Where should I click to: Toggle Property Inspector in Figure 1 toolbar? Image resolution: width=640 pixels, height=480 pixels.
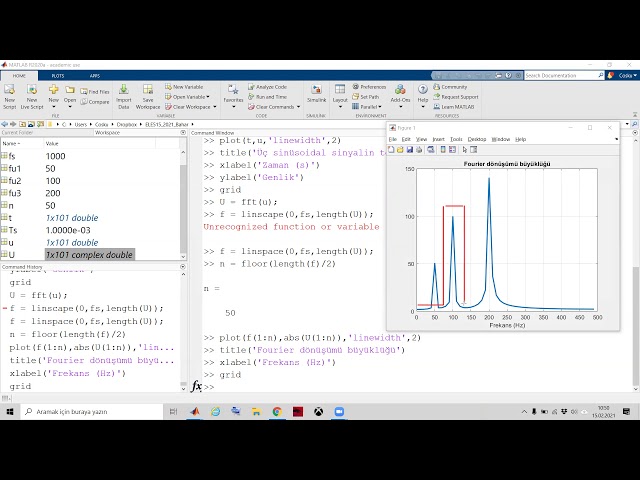click(x=473, y=150)
